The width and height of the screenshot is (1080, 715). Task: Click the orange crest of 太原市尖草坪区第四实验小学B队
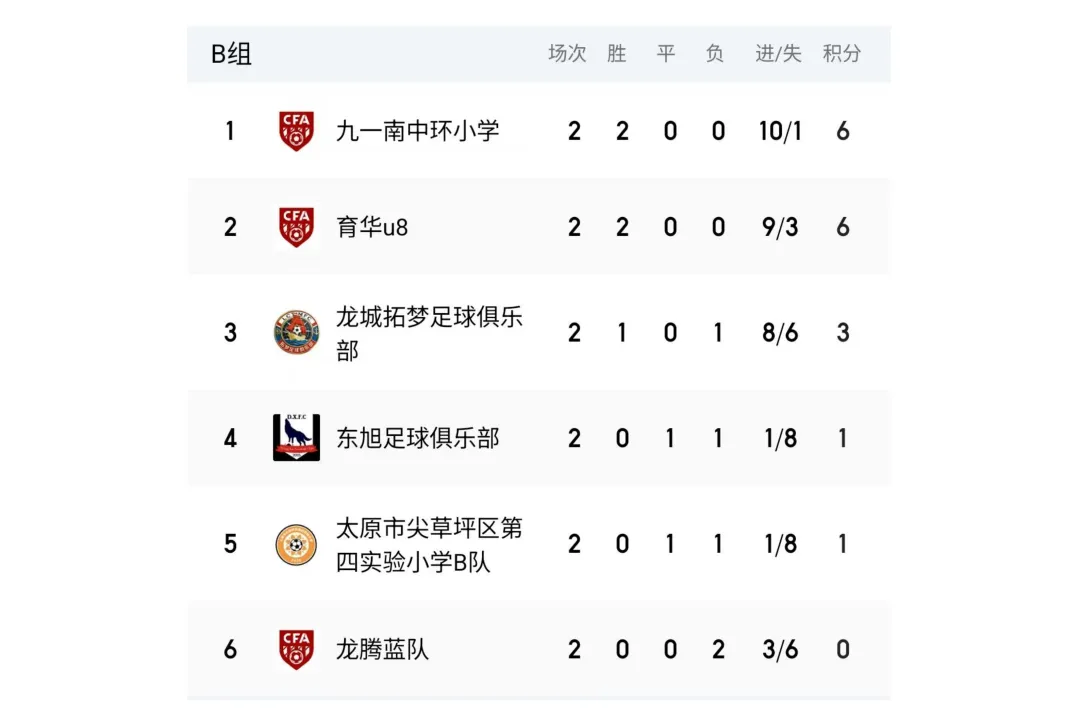click(x=296, y=544)
